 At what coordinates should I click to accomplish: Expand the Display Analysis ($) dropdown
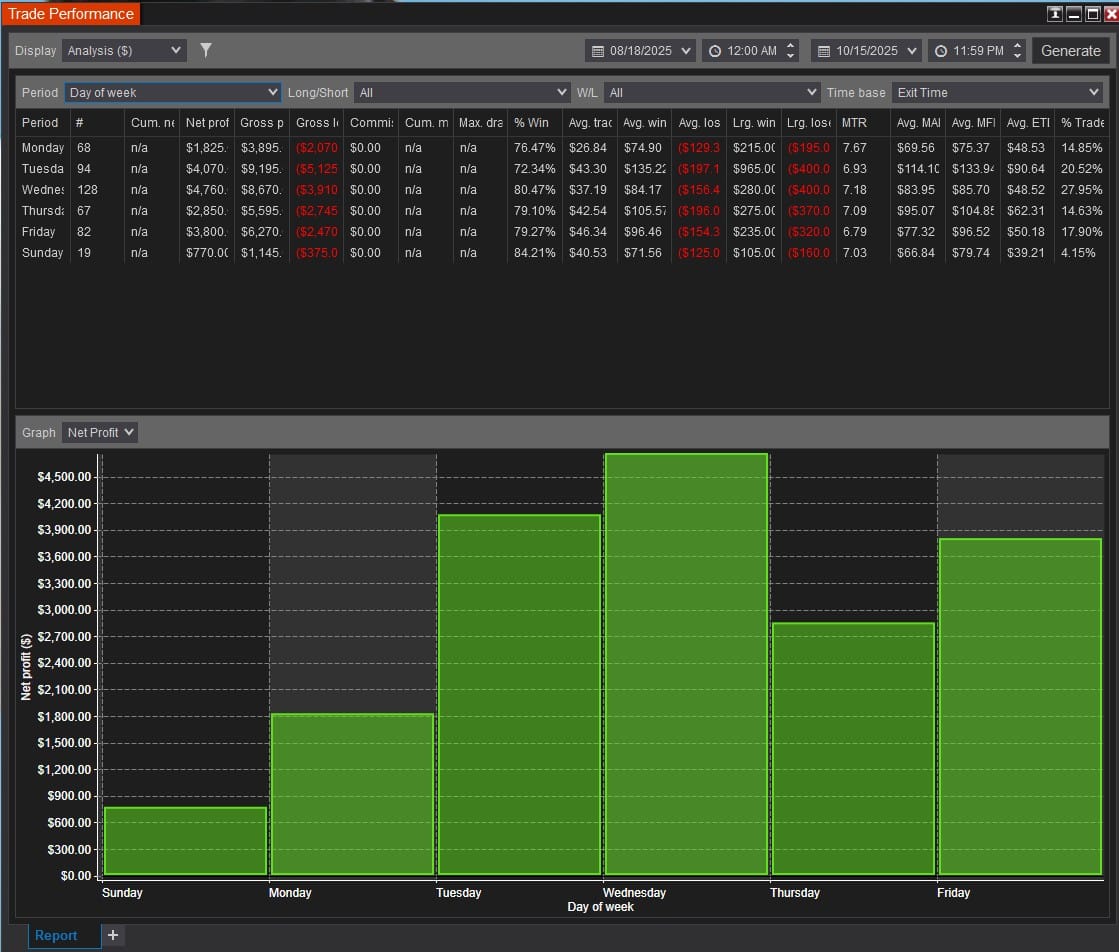tap(124, 50)
